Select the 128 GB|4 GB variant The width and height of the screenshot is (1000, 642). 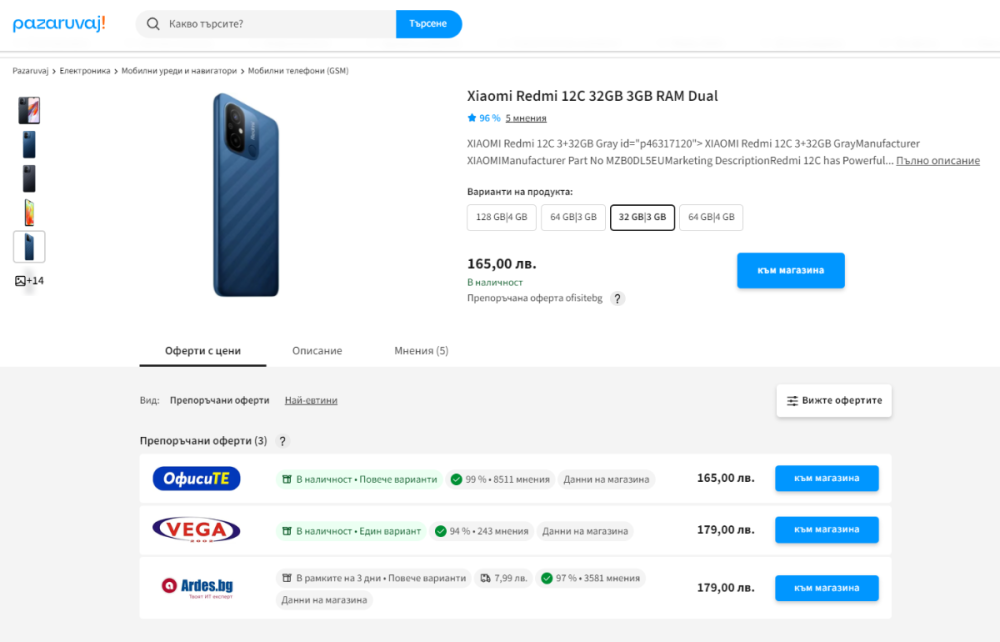click(x=502, y=217)
